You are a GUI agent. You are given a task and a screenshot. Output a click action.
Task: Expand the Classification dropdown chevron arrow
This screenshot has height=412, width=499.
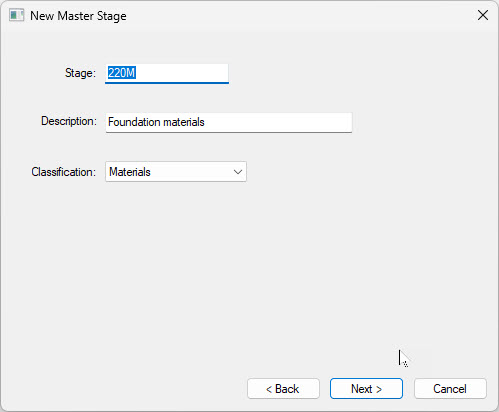tap(238, 172)
